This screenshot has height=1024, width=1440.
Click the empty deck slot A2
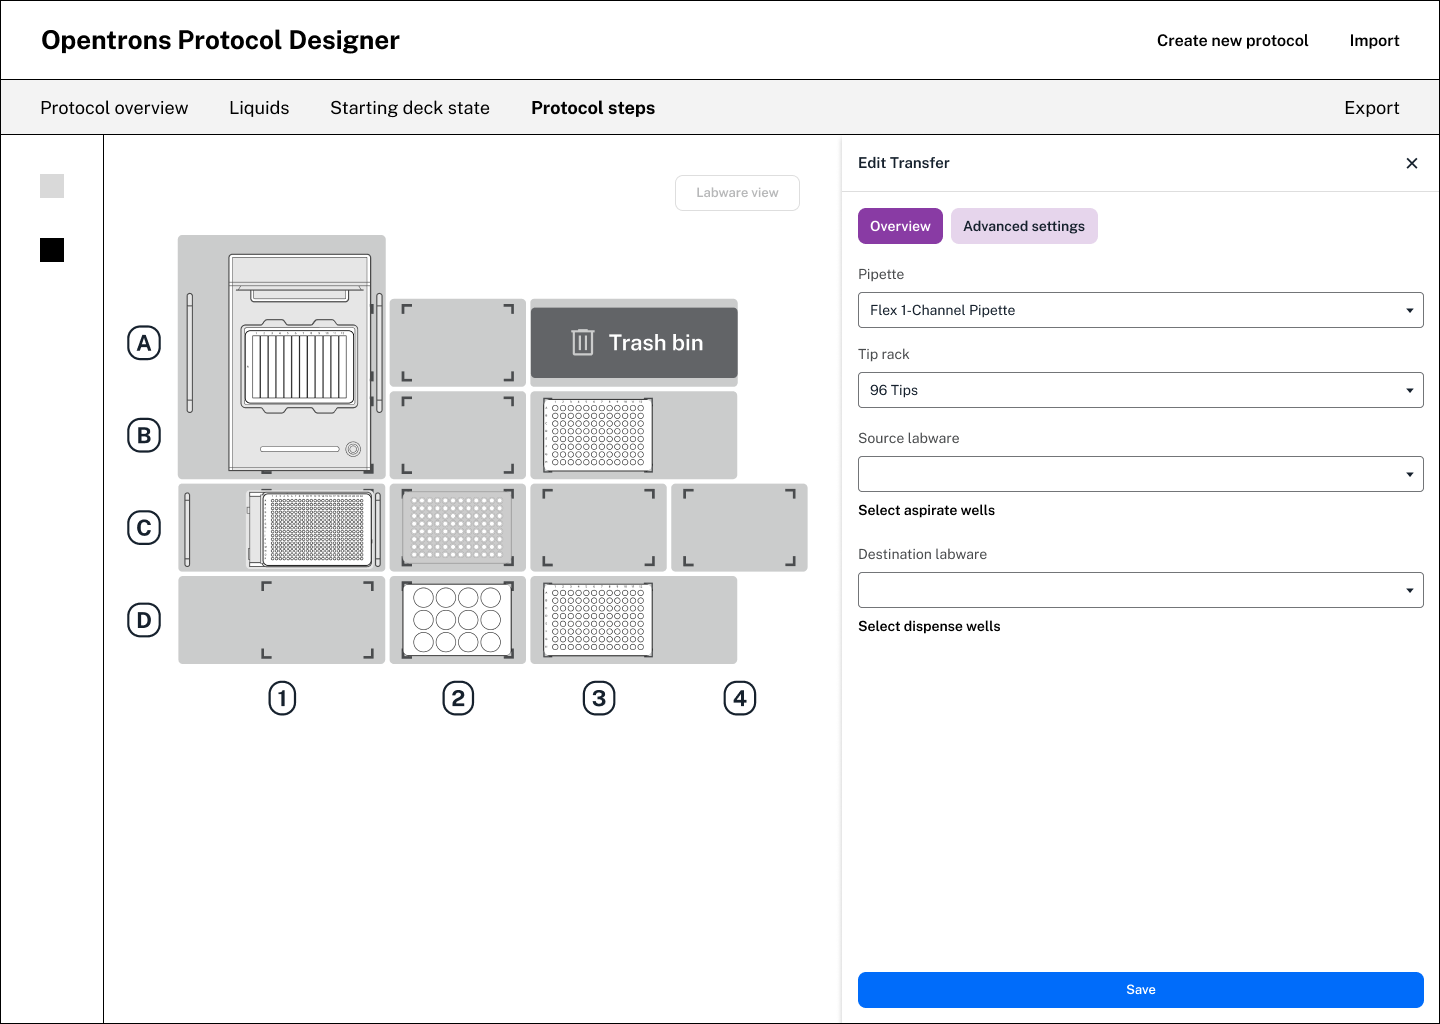click(458, 343)
